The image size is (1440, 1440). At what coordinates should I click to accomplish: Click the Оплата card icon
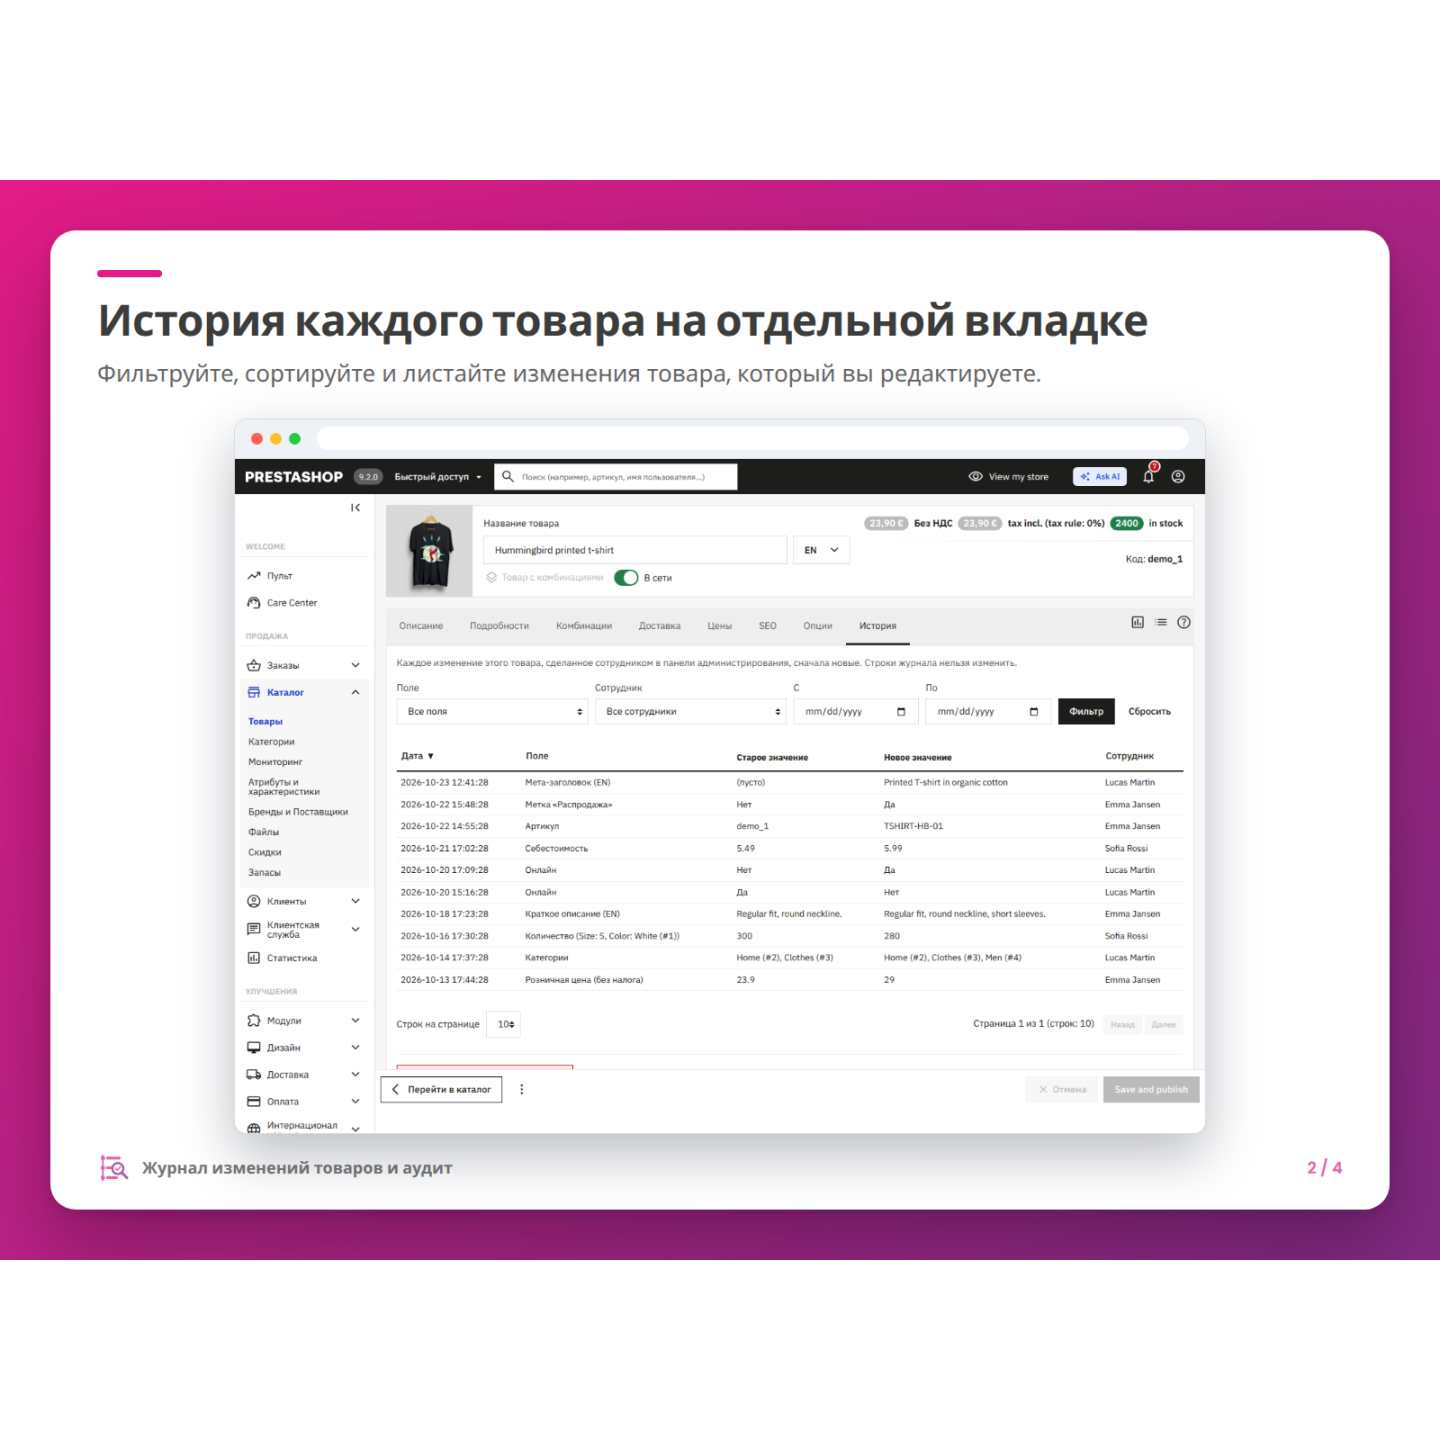pos(254,1101)
